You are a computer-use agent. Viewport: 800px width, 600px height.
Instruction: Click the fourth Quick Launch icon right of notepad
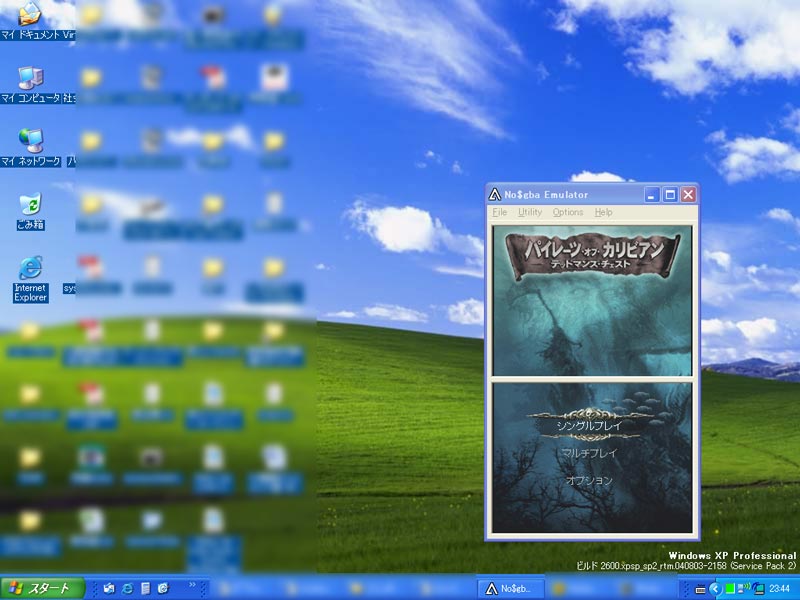pyautogui.click(x=163, y=588)
